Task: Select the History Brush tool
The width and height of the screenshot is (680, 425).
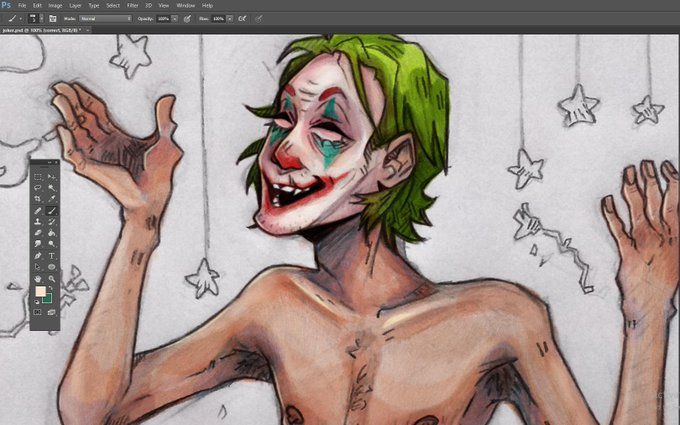Action: tap(52, 222)
